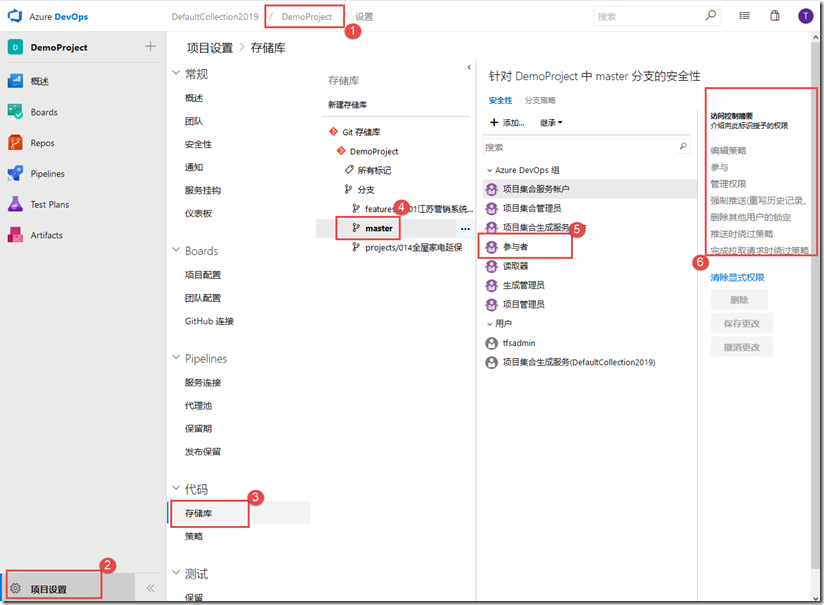824x605 pixels.
Task: Click the 撤消更改 button
Action: [741, 347]
